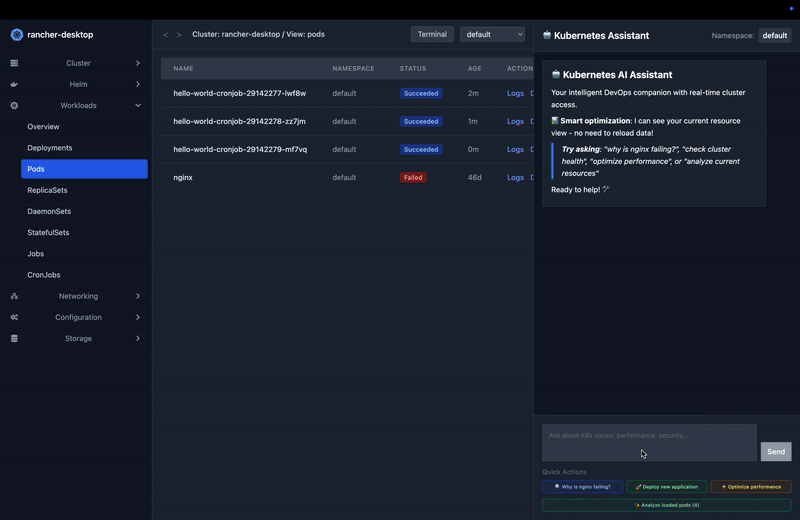
Task: Expand the Helm section chevron
Action: (138, 84)
